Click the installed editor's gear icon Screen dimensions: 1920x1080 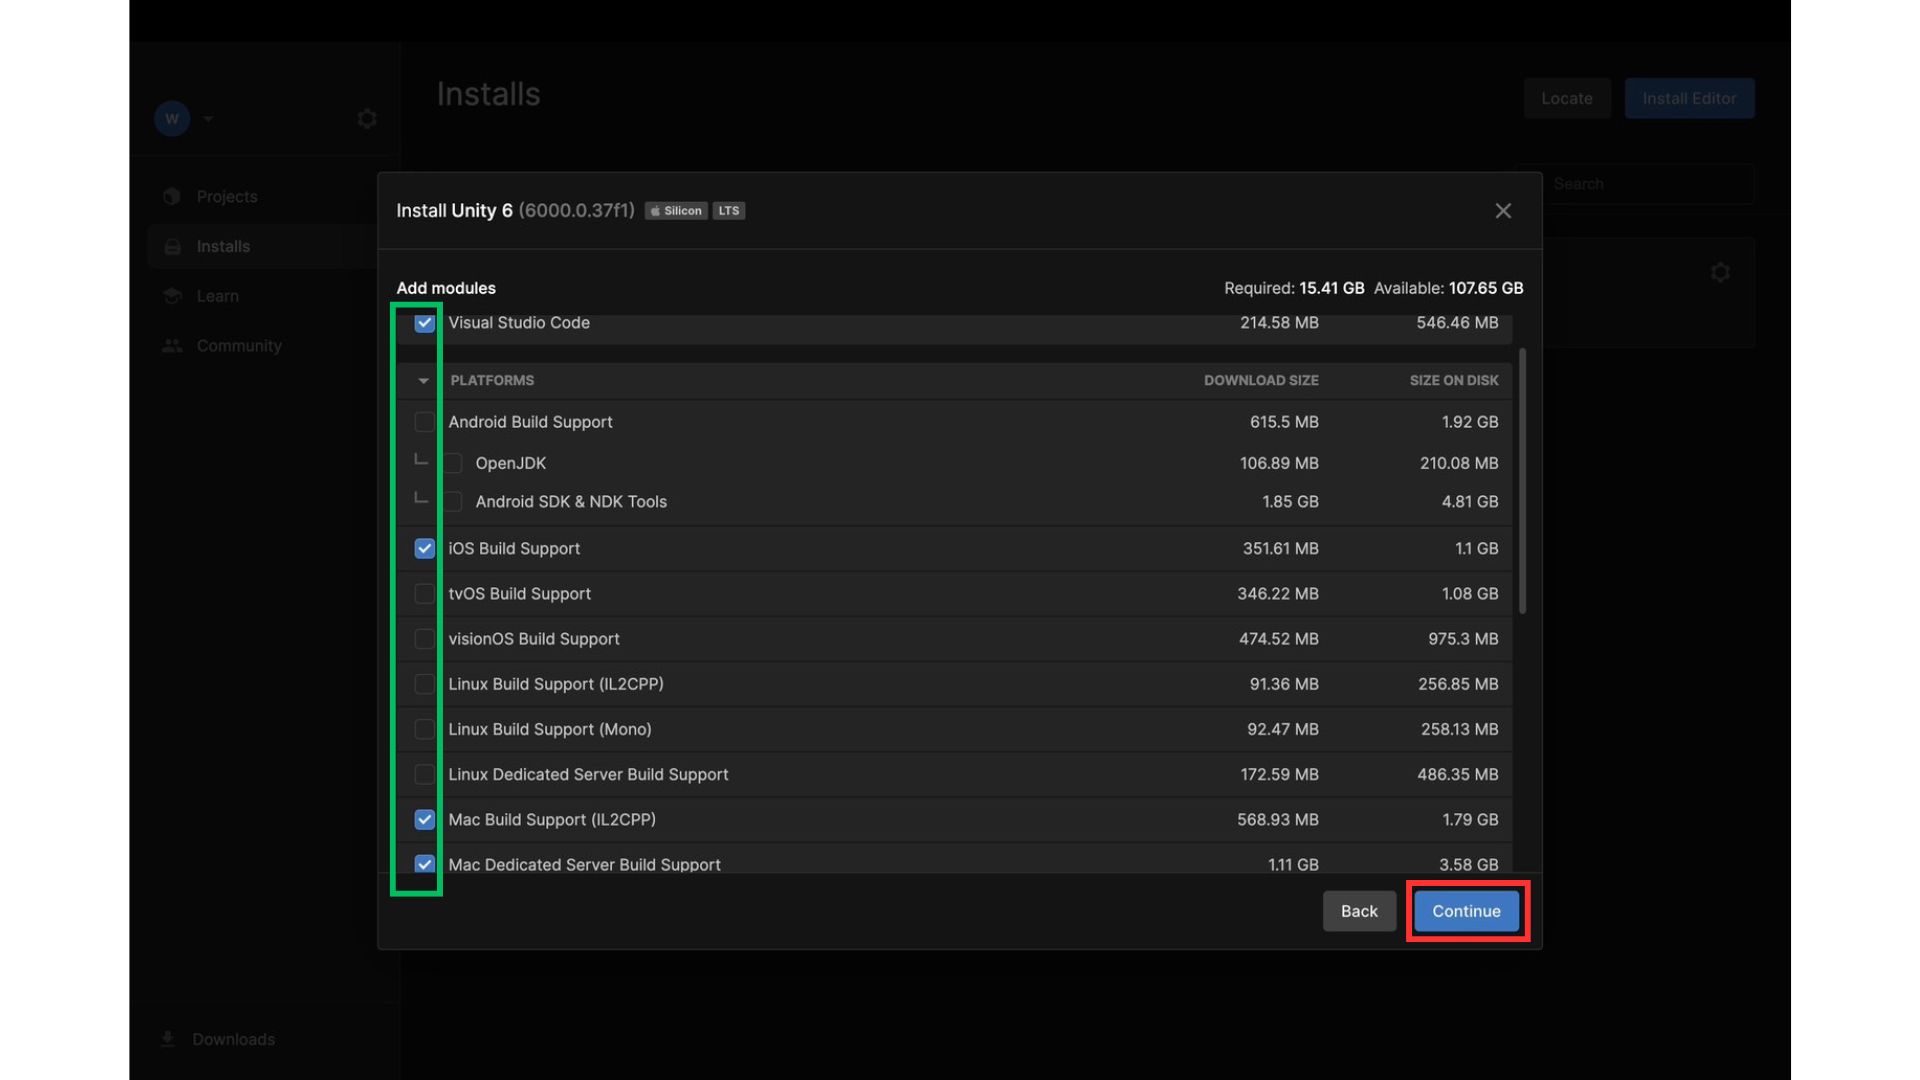click(x=1720, y=273)
